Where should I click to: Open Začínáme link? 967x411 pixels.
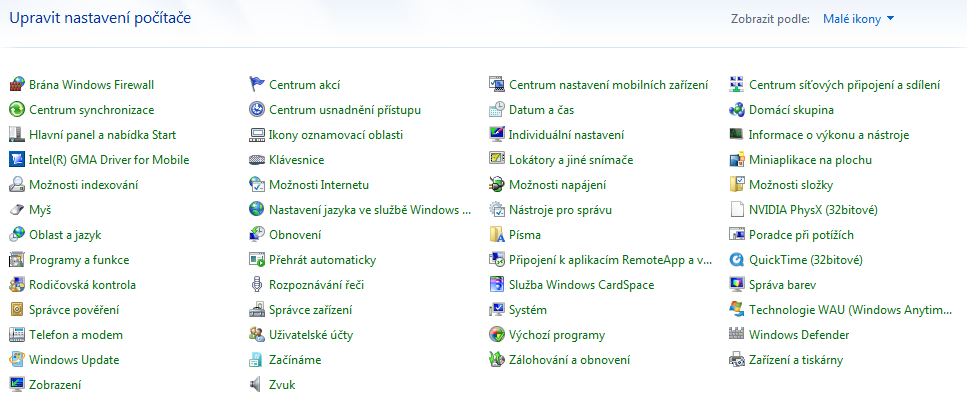(x=295, y=360)
